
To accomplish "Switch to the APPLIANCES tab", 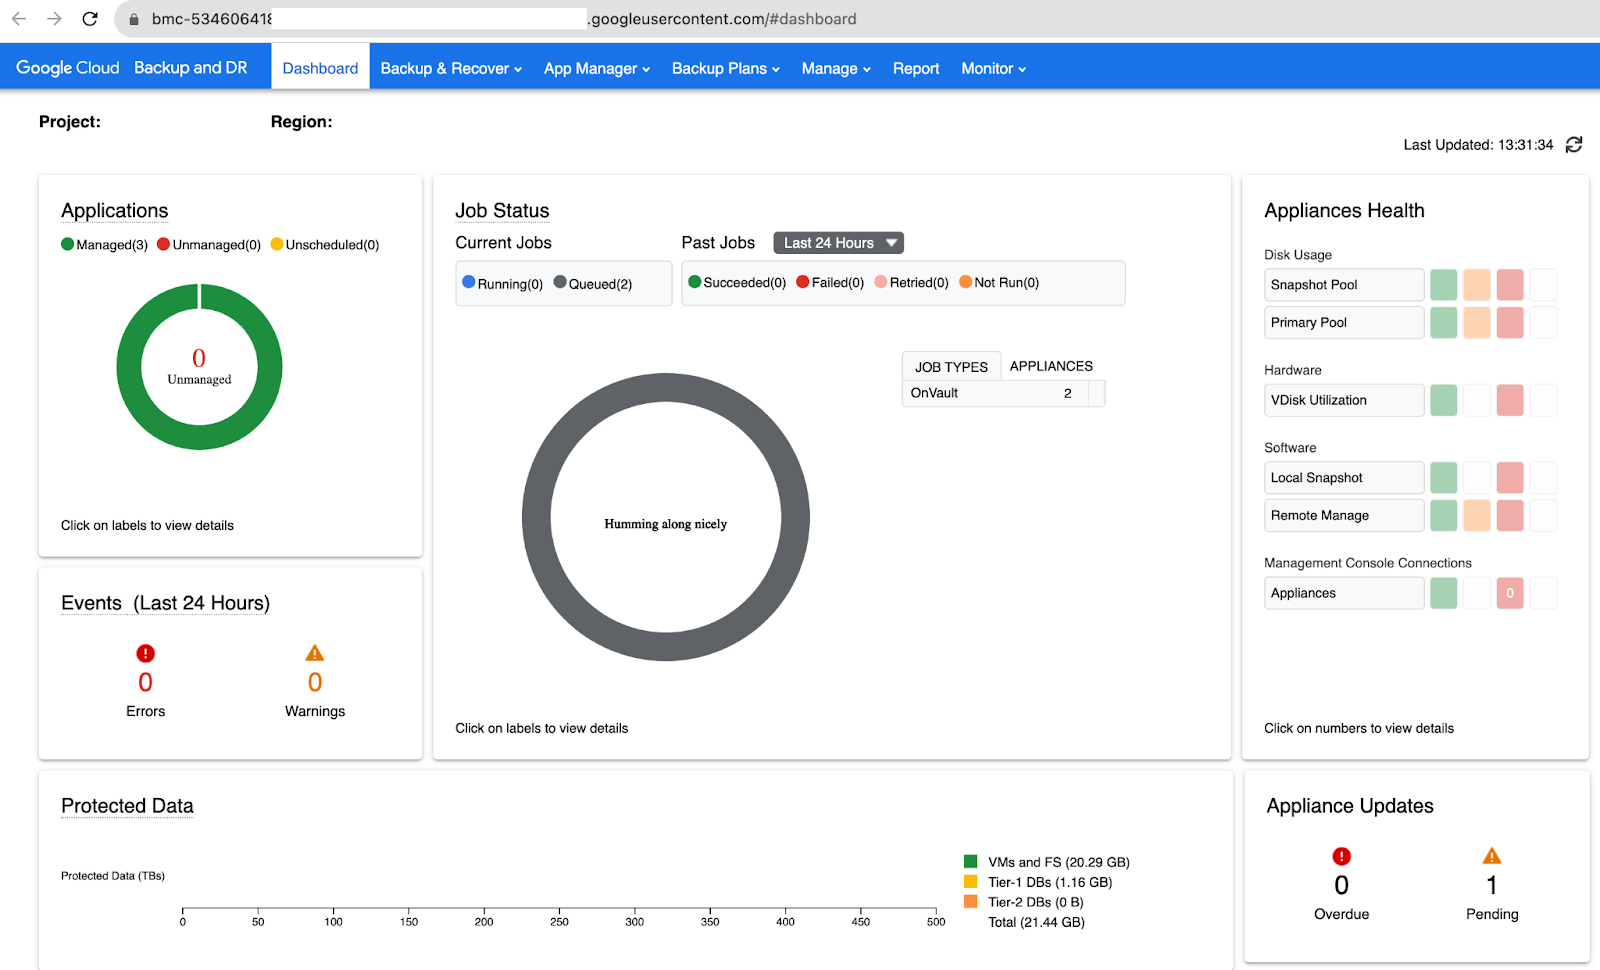I will (x=1051, y=366).
